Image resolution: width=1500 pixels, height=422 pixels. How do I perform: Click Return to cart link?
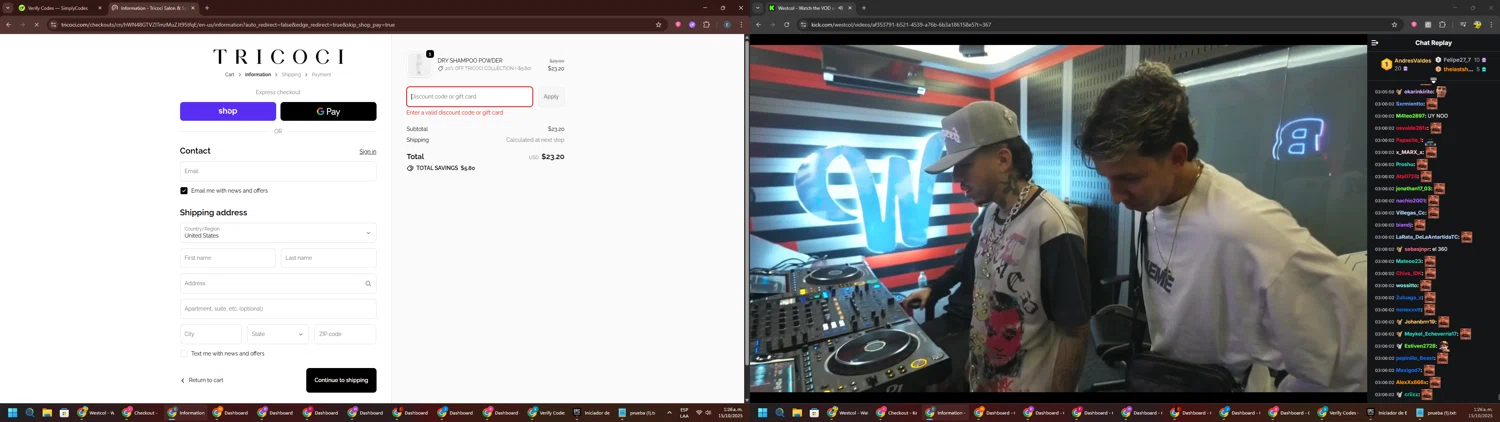[x=202, y=380]
